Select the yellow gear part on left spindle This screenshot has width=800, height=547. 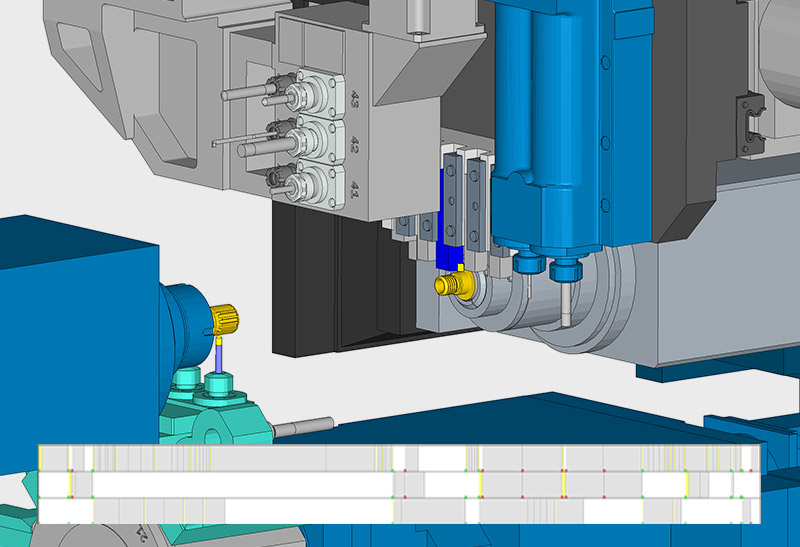225,320
